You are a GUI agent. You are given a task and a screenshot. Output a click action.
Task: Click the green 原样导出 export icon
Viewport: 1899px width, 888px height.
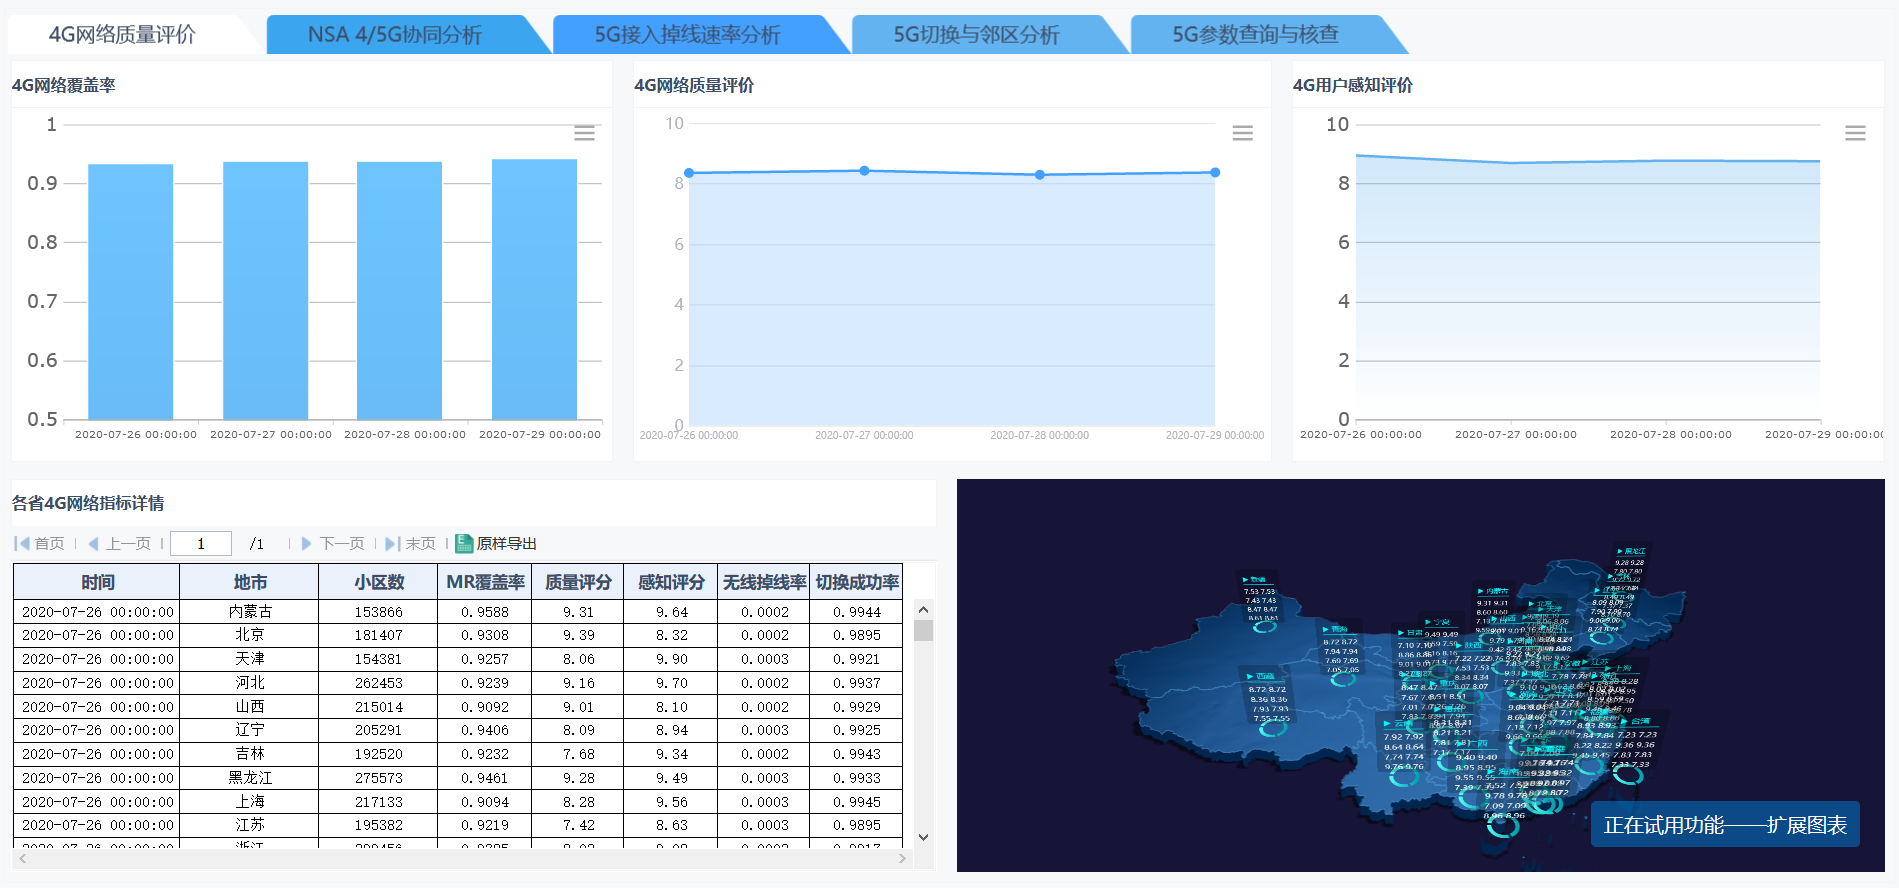point(464,544)
